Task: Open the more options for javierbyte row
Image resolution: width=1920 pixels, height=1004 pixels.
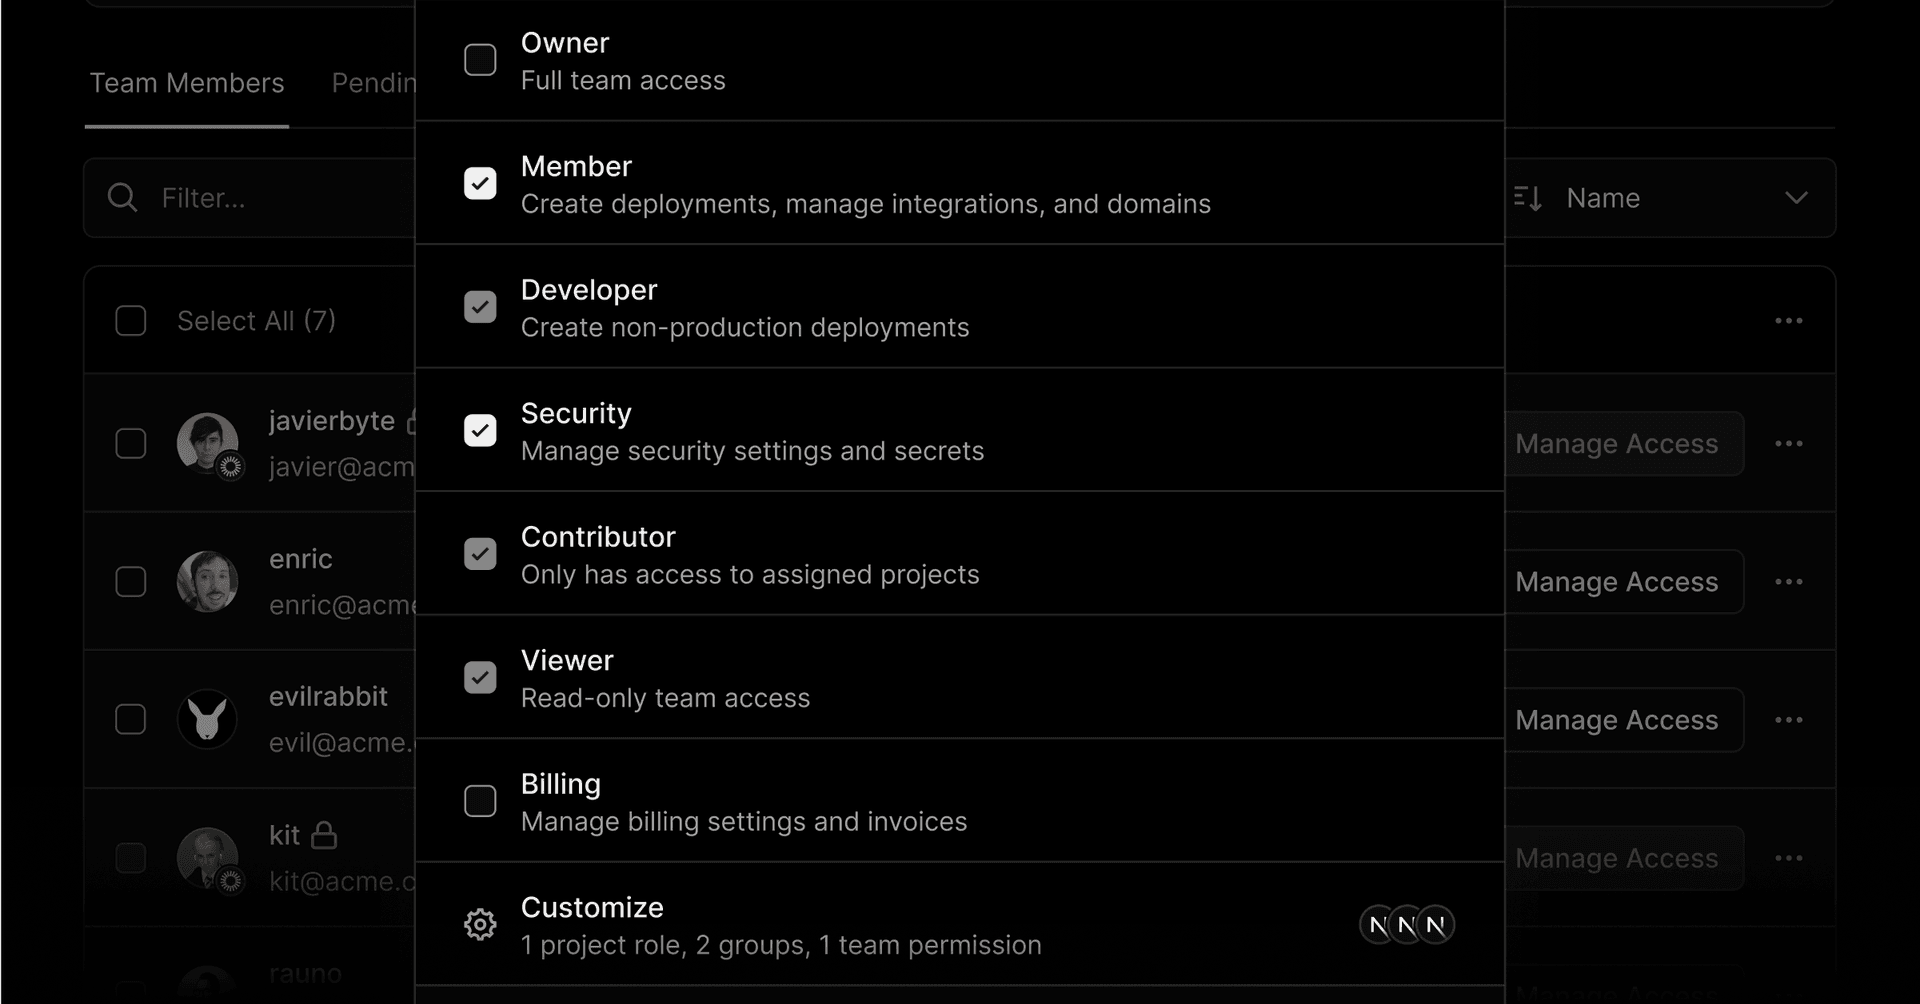Action: click(x=1788, y=444)
